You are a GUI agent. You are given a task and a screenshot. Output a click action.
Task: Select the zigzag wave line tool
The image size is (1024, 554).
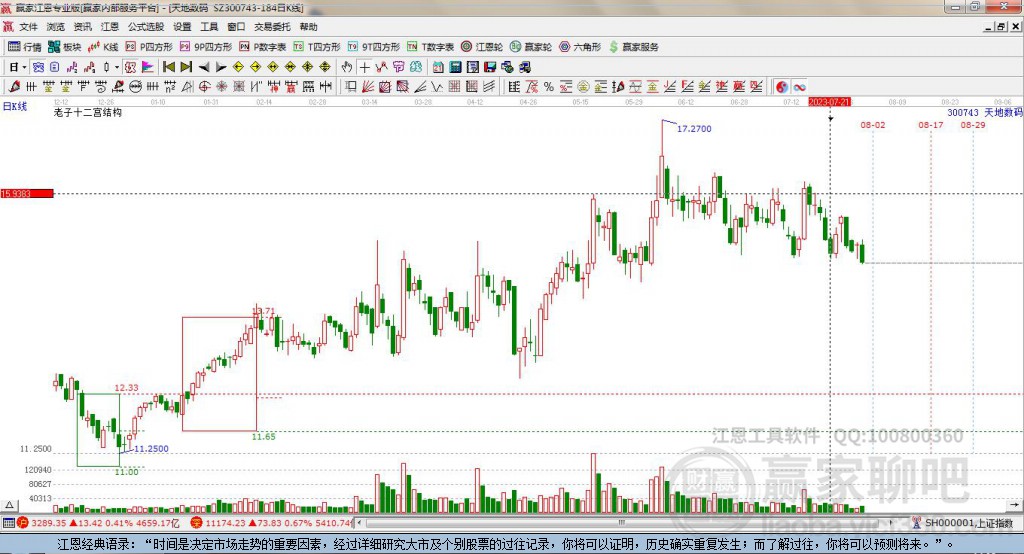coord(437,86)
